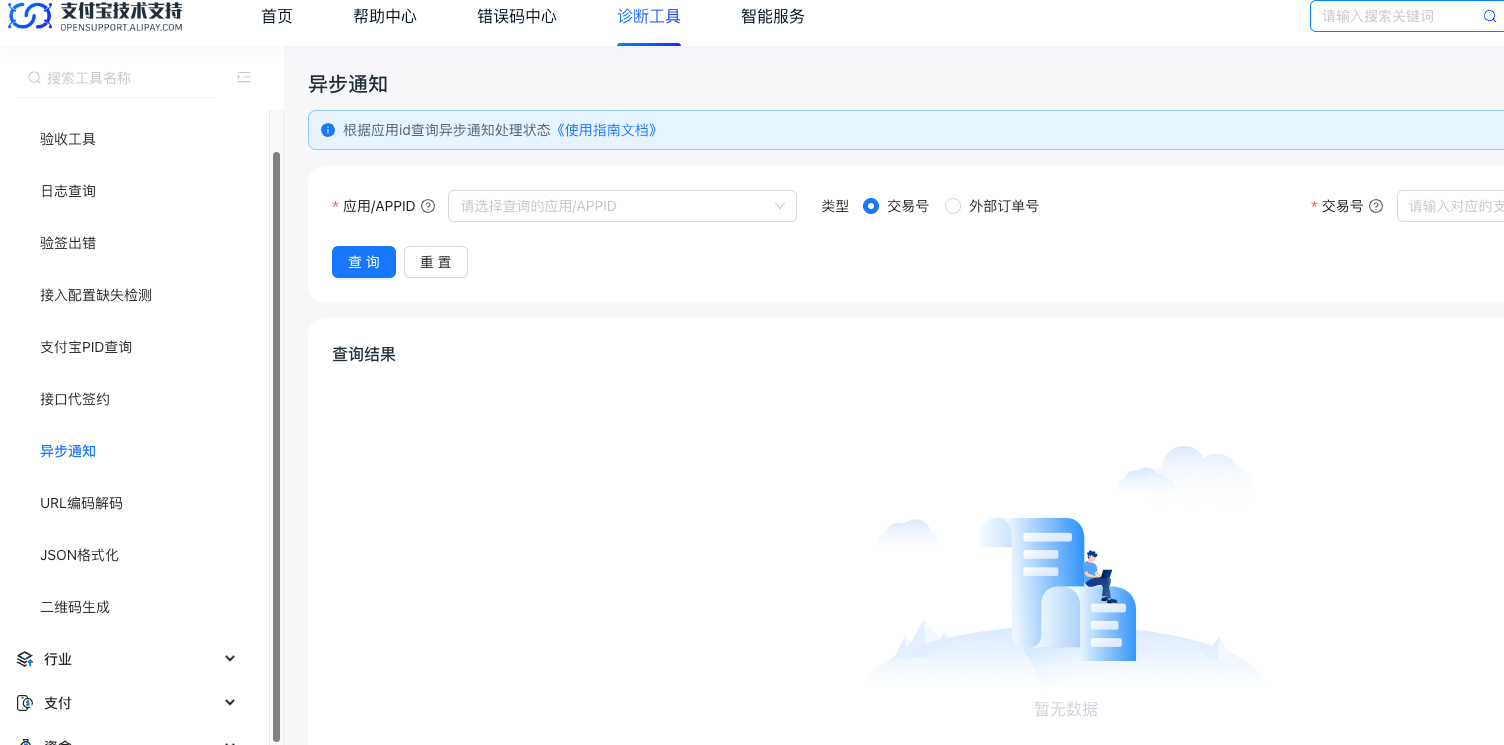
Task: Click the 查询 query button
Action: (363, 262)
